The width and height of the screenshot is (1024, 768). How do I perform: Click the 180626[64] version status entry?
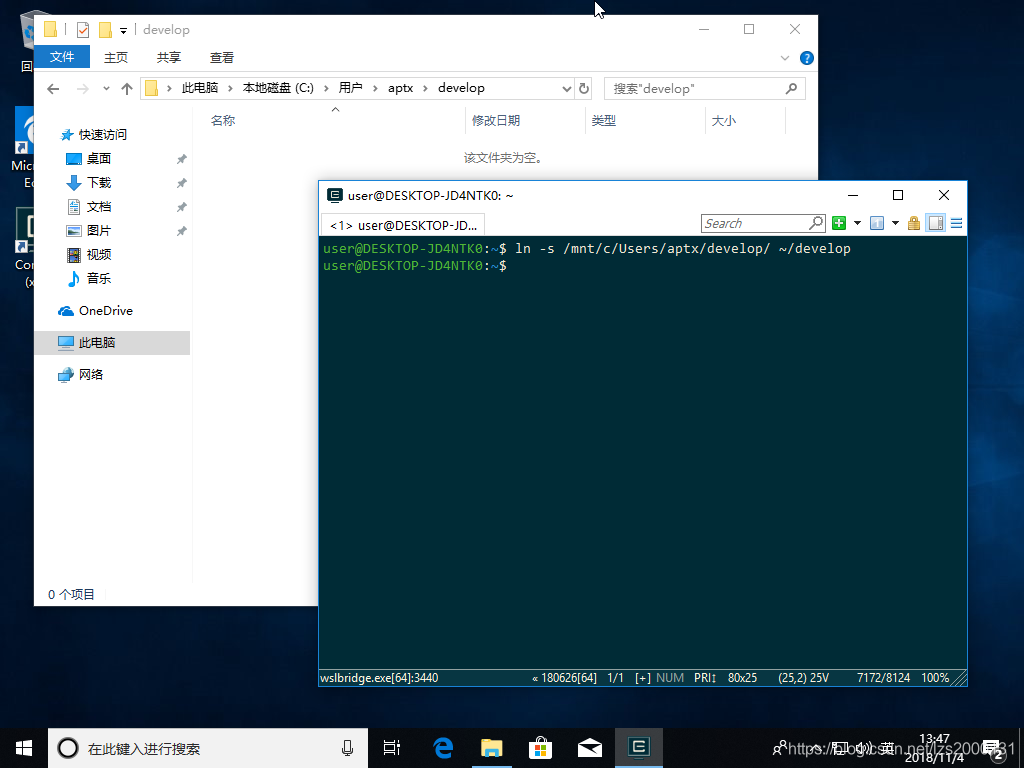(x=564, y=678)
